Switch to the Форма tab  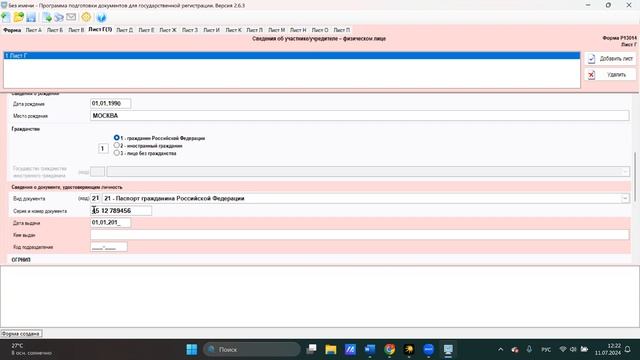coord(12,30)
